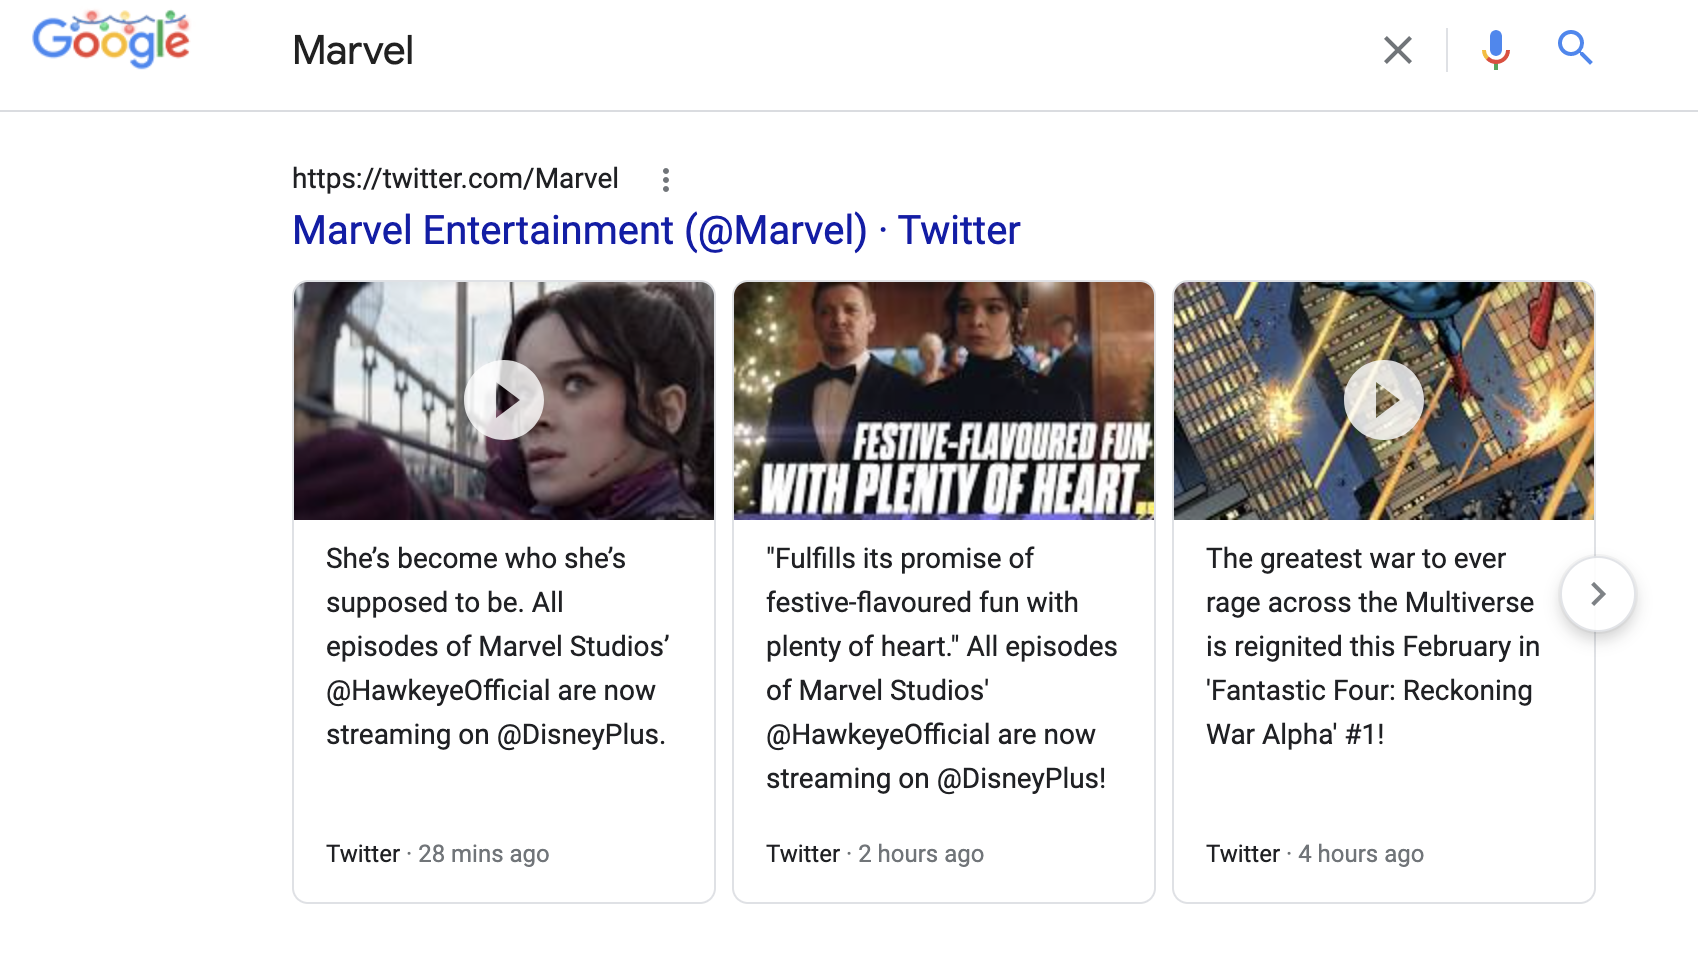Viewport: 1698px width, 956px height.
Task: Start voice search with the microphone icon
Action: click(1495, 49)
